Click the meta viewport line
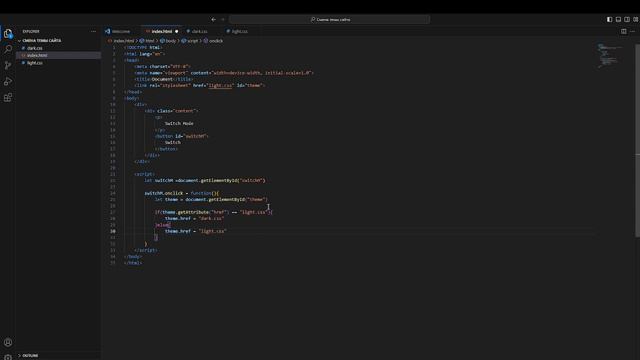This screenshot has width=640, height=360. (x=224, y=73)
